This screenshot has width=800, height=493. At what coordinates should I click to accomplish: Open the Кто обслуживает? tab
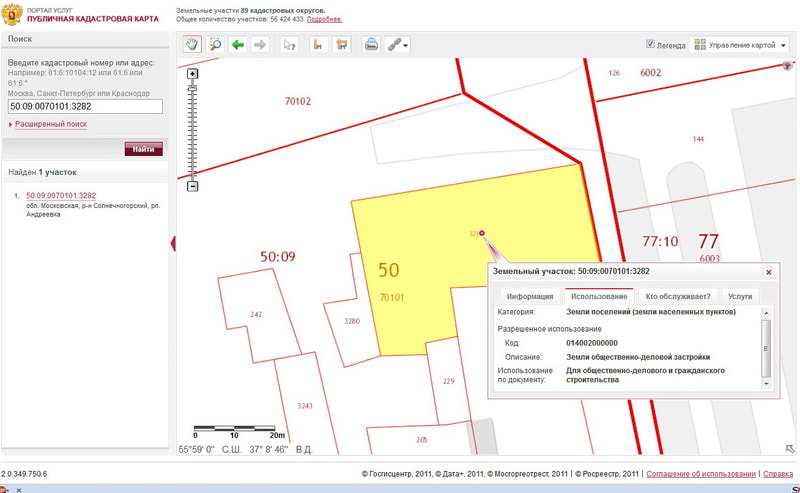pyautogui.click(x=678, y=296)
